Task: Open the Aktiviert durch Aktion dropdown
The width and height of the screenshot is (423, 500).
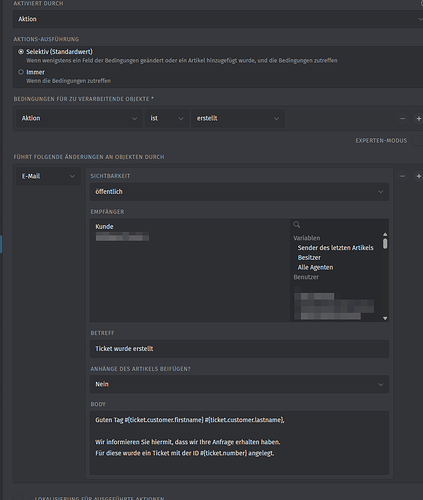Action: click(218, 19)
